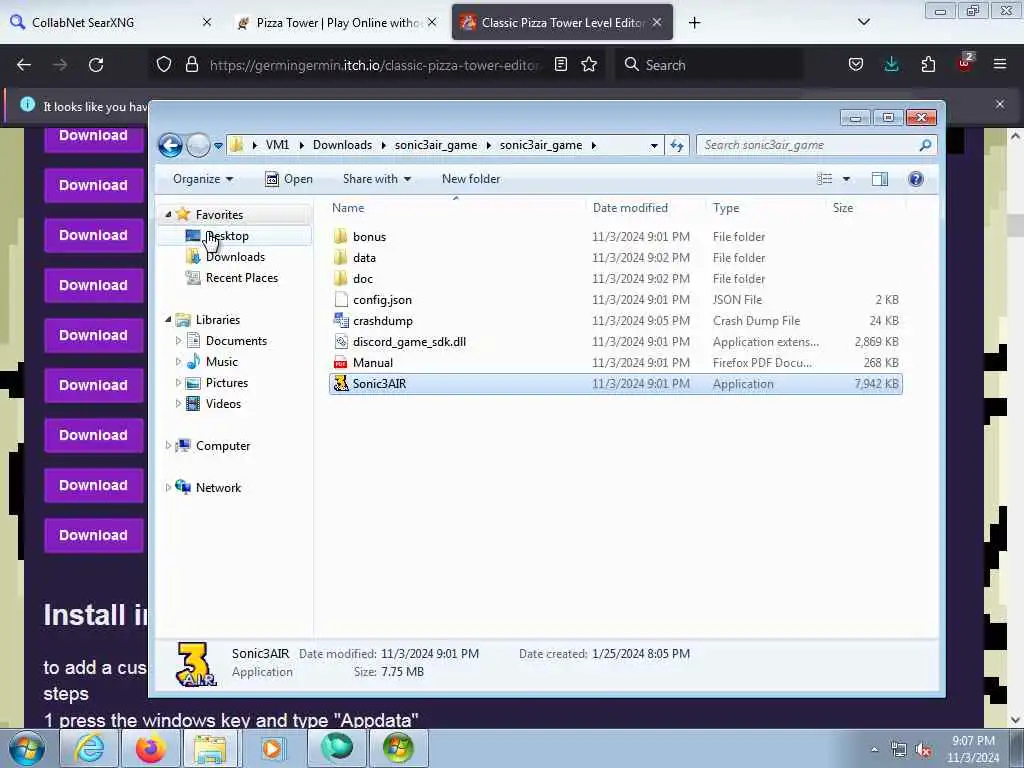Sort by Size column header
The height and width of the screenshot is (768, 1024).
842,208
